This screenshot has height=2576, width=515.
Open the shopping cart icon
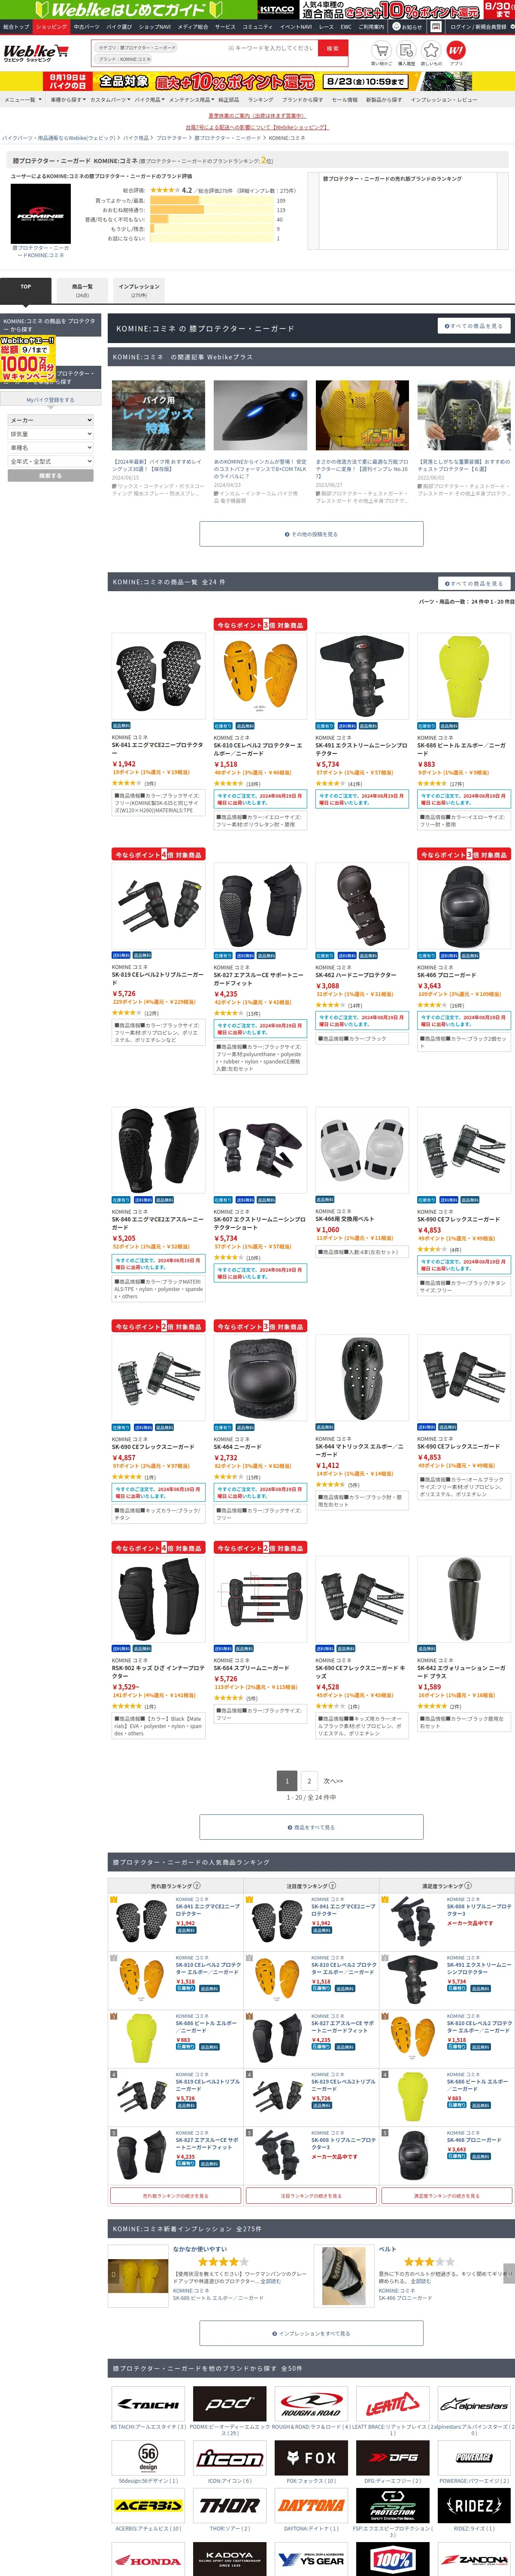coord(381,50)
